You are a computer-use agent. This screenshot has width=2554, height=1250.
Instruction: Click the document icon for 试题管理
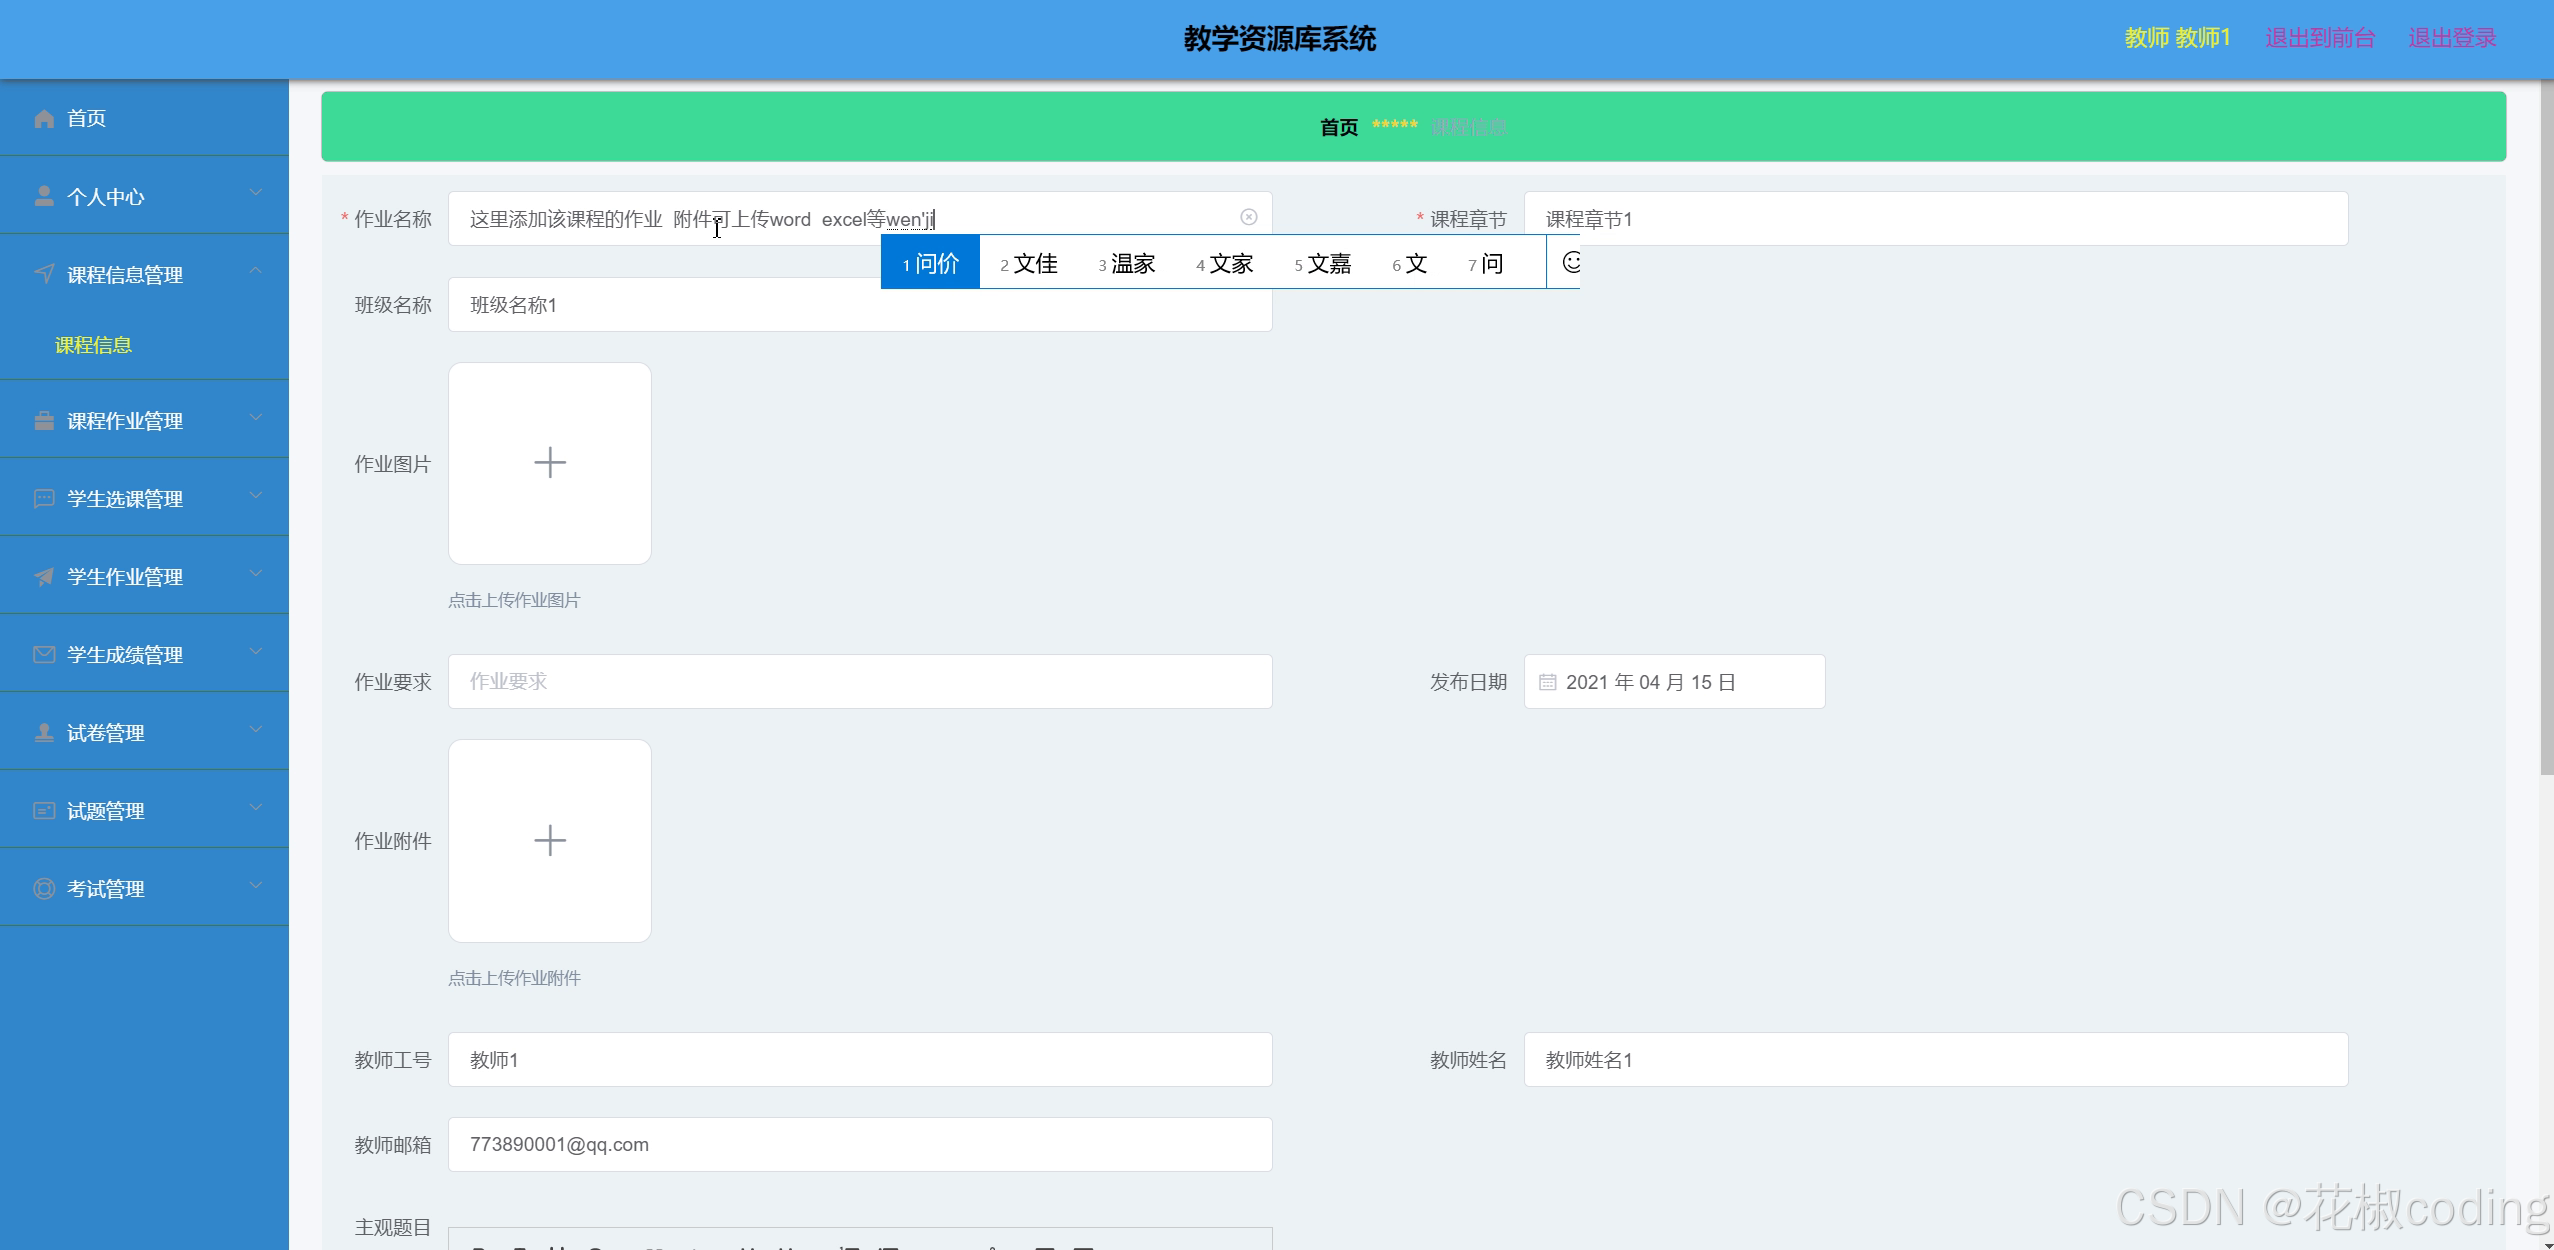44,810
